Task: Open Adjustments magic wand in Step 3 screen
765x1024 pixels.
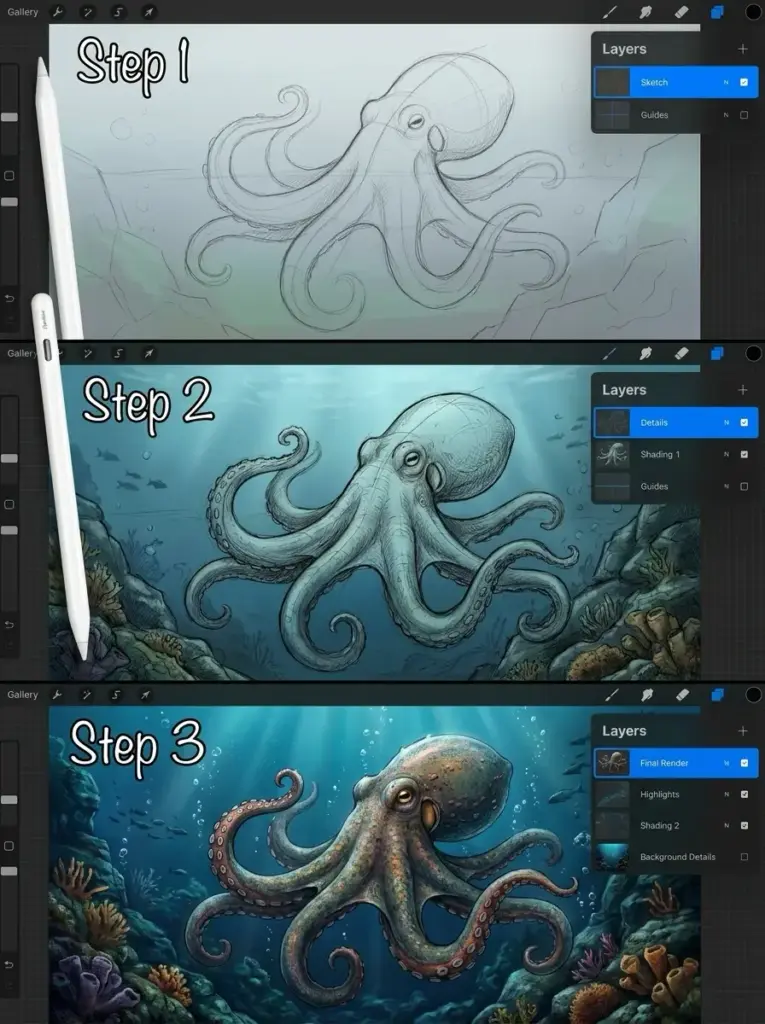Action: coord(86,695)
